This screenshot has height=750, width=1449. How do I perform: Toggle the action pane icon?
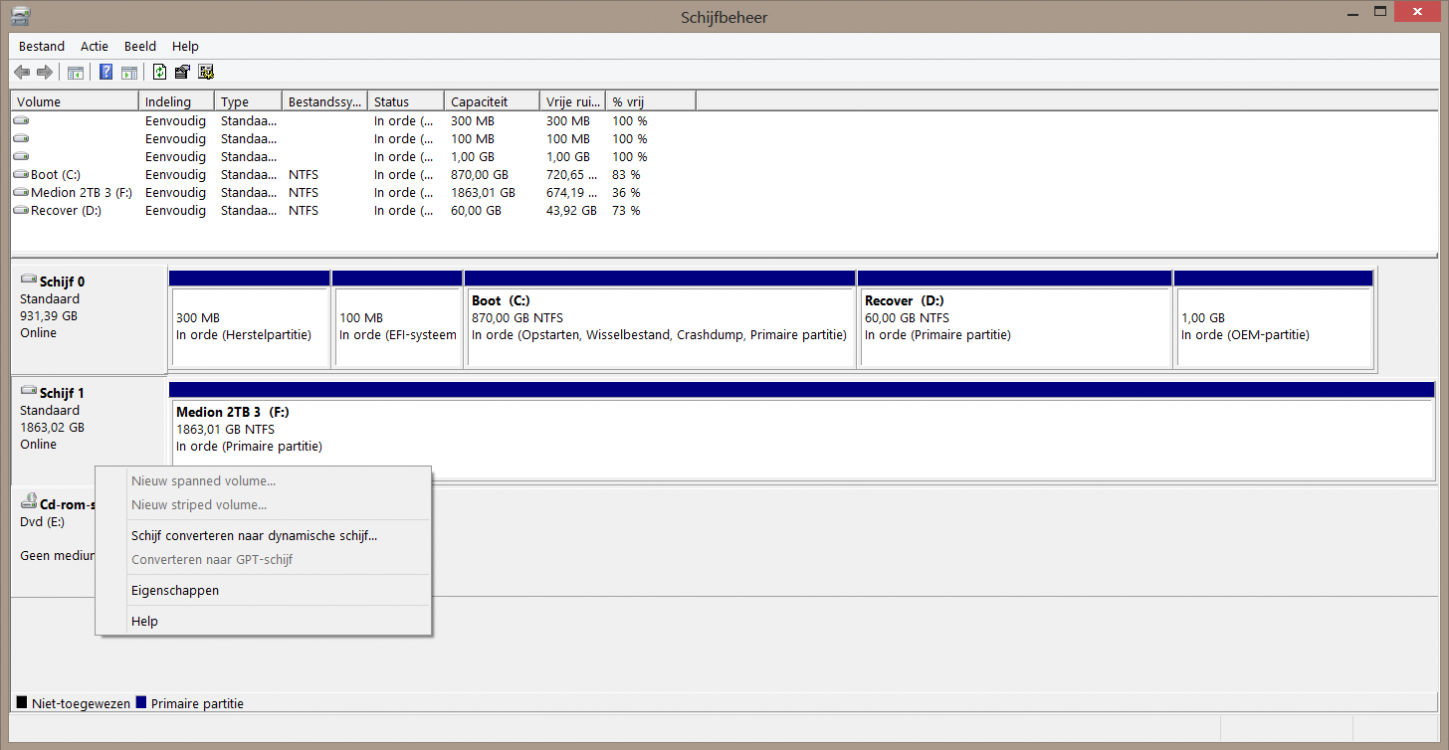129,71
